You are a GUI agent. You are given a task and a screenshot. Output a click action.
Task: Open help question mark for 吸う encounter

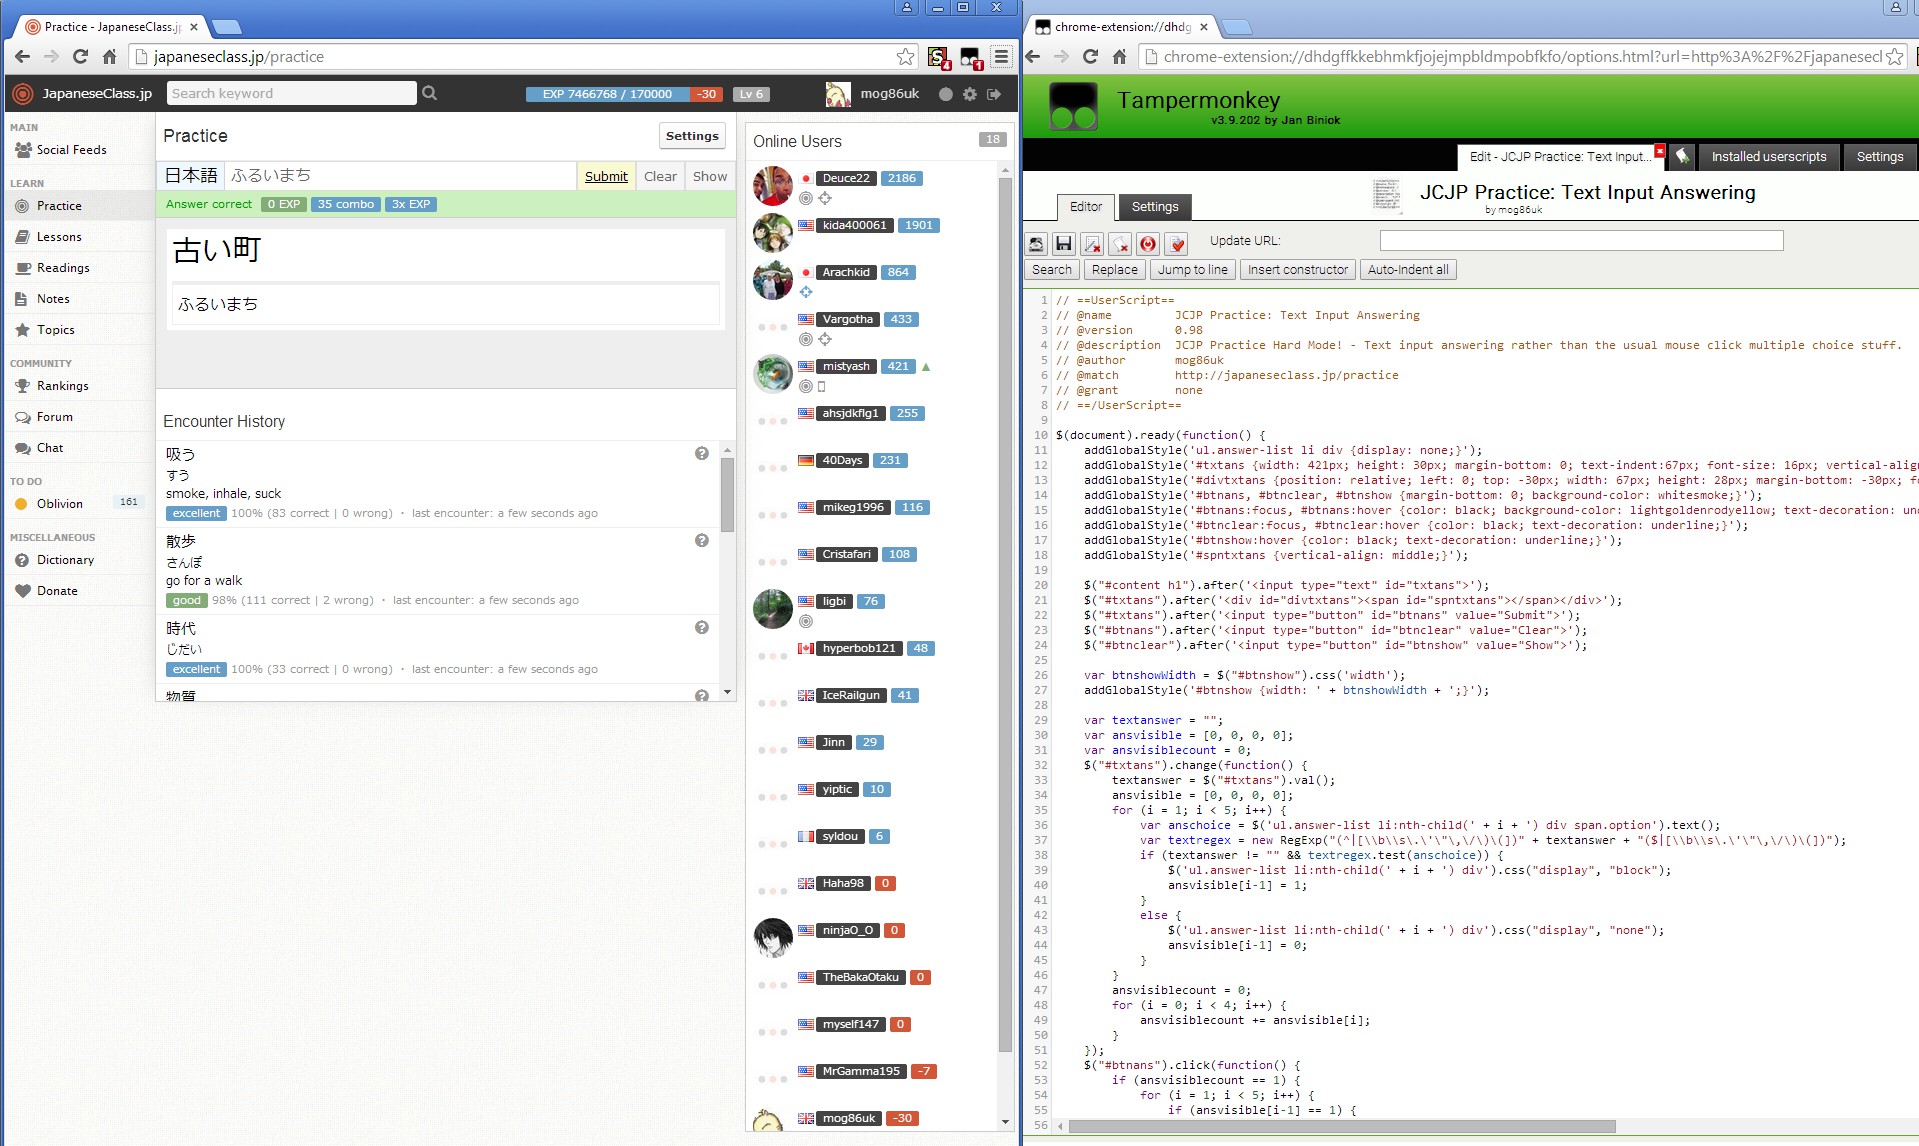(702, 454)
